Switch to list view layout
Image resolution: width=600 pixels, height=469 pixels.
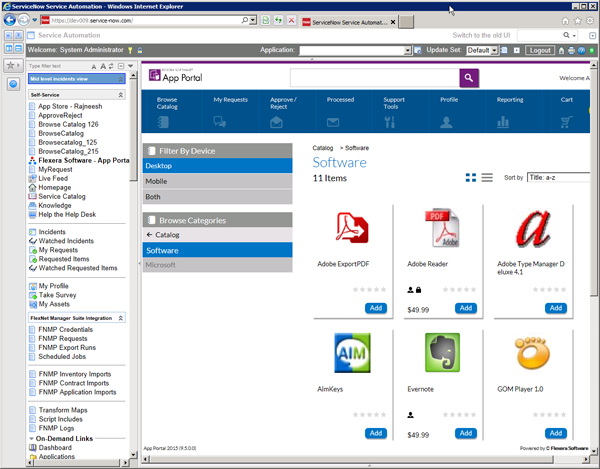(487, 178)
